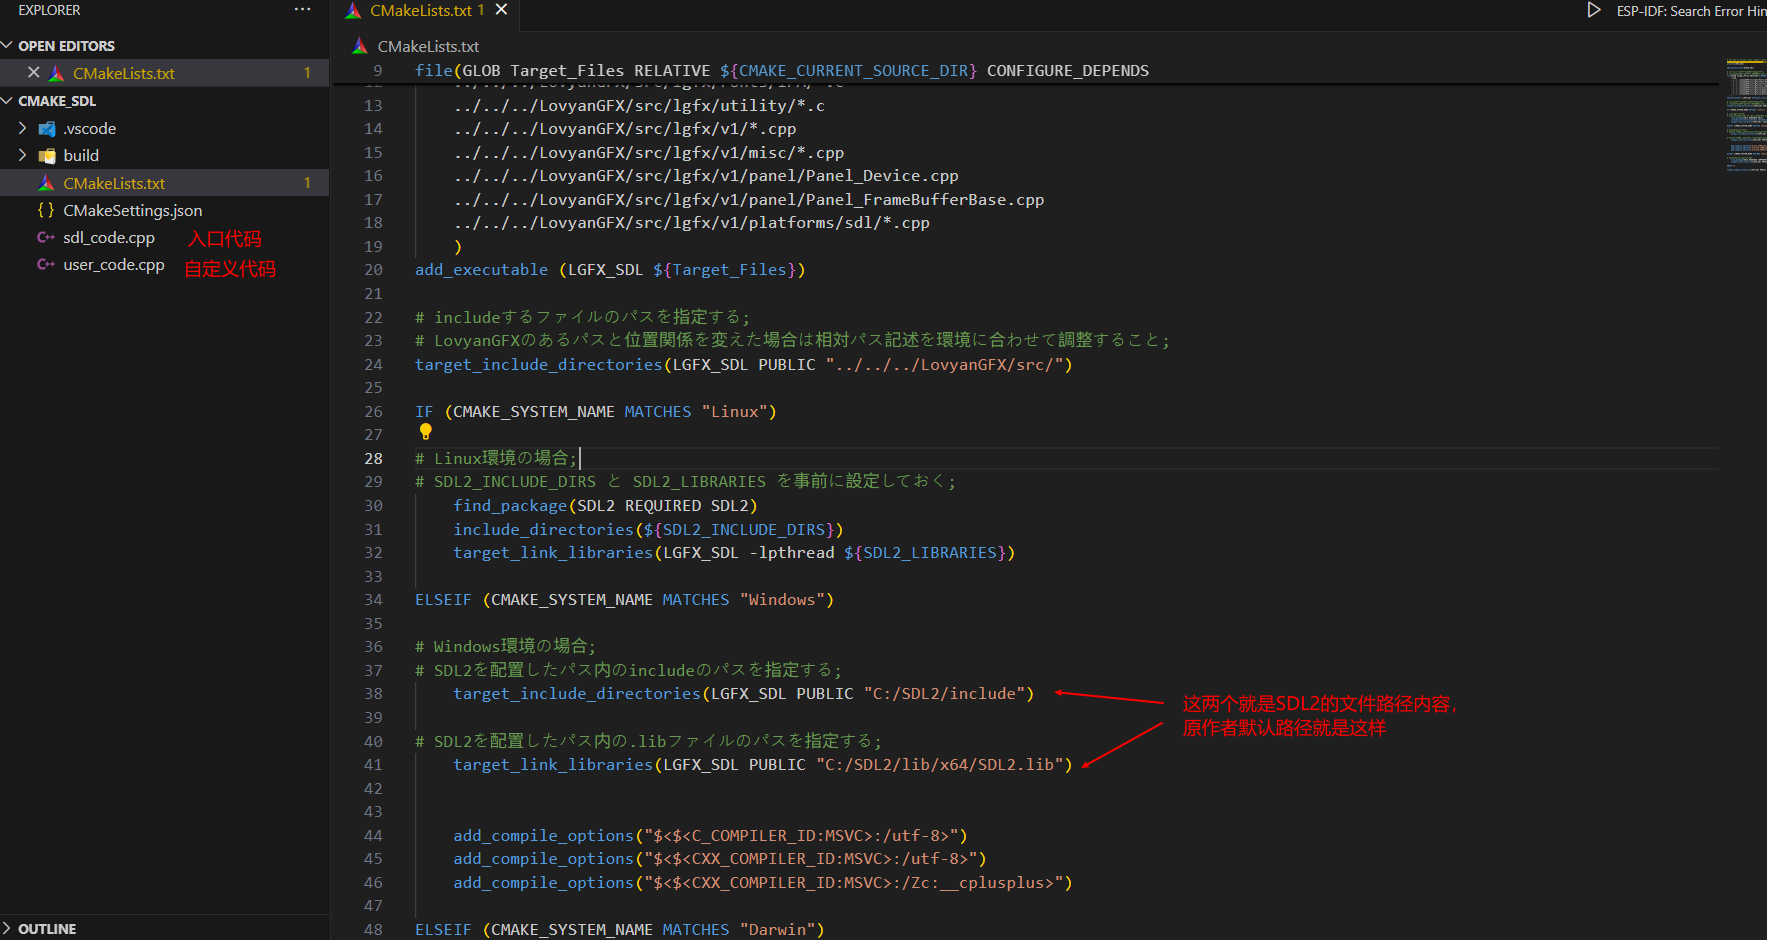The height and width of the screenshot is (940, 1767).
Task: Click CONFIGURE_DEPENDS in the sticky header line
Action: click(1068, 71)
